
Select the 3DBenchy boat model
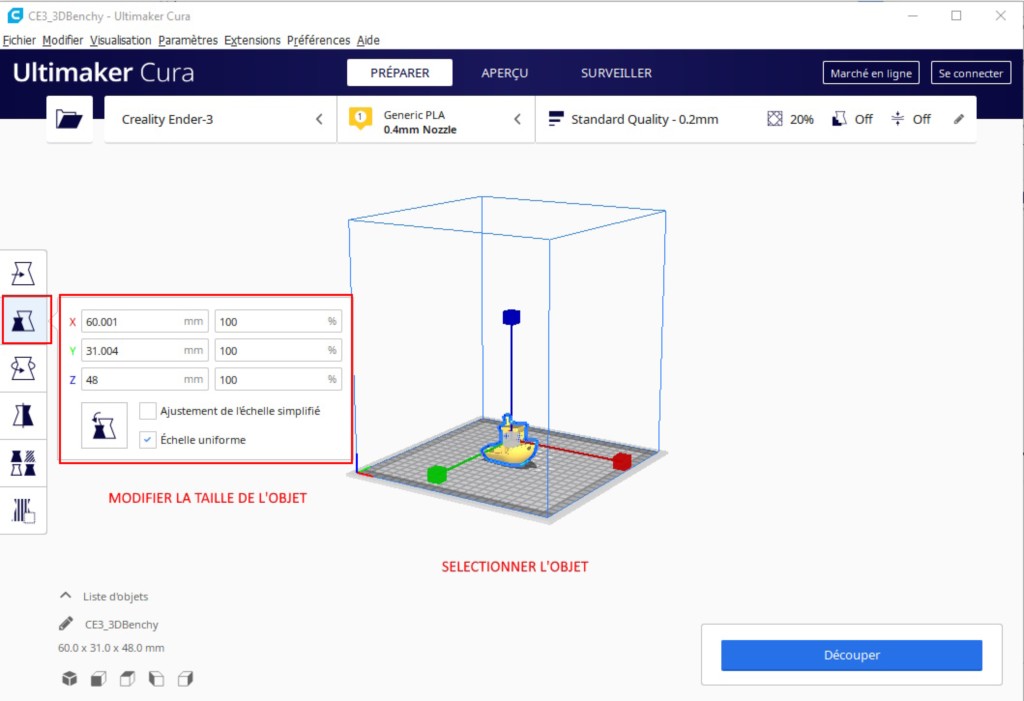click(510, 444)
